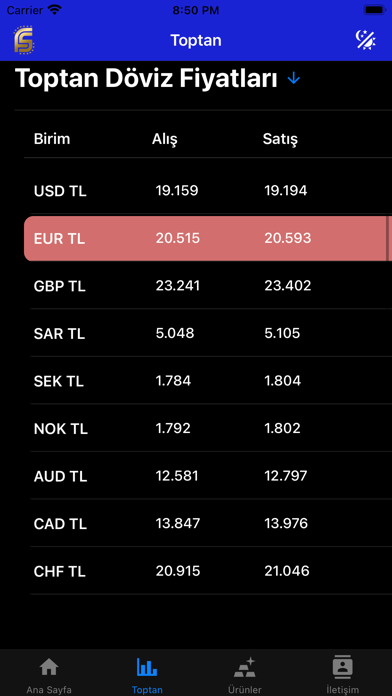Tap the CHF TL satış price 21.046
The width and height of the screenshot is (392, 696).
287,571
